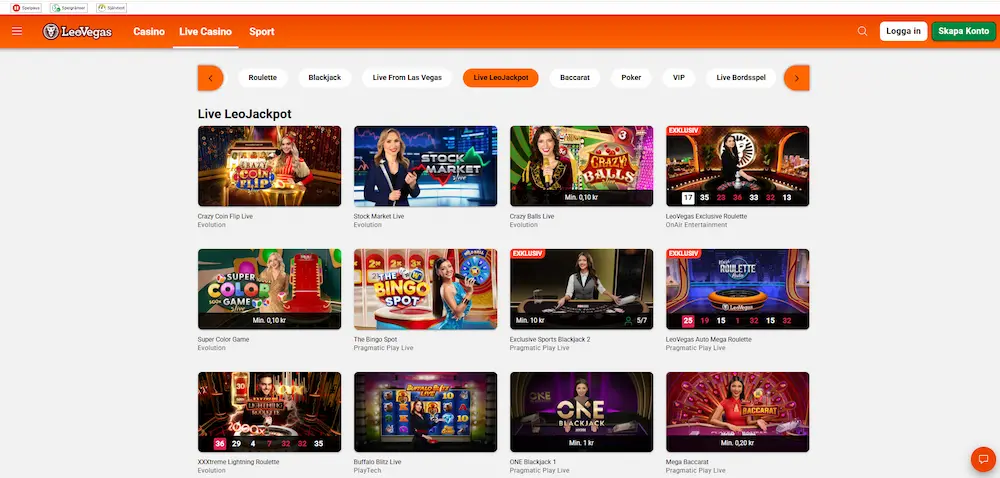Image resolution: width=1000 pixels, height=478 pixels.
Task: Open XXXtreme Lightning Roulette thumbnail
Action: point(269,412)
